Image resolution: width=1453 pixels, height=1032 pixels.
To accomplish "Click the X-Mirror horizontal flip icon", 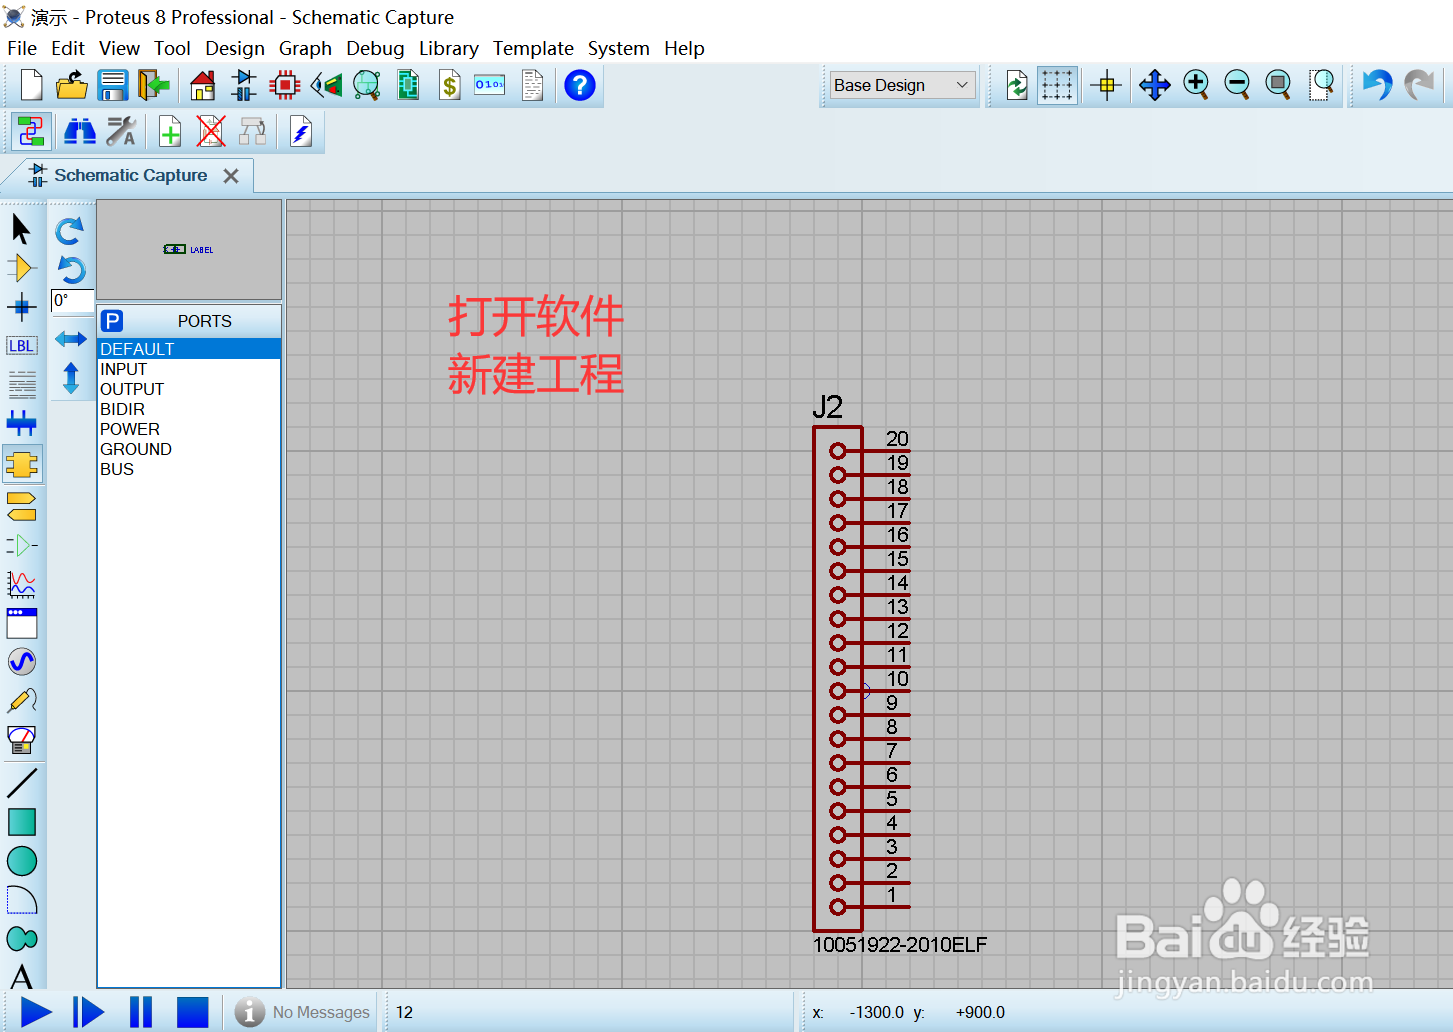I will [x=70, y=339].
